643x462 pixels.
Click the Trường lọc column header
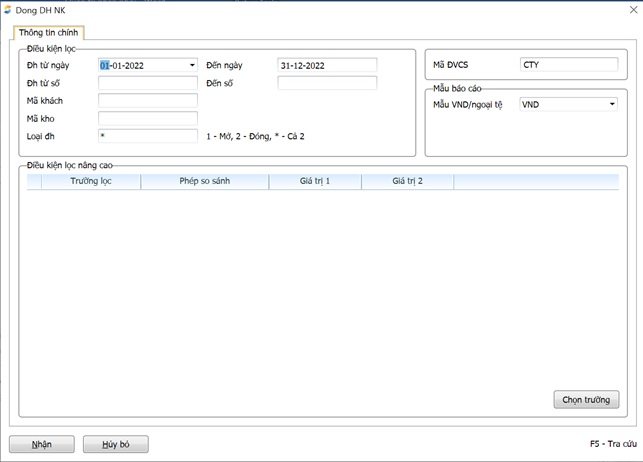click(91, 182)
